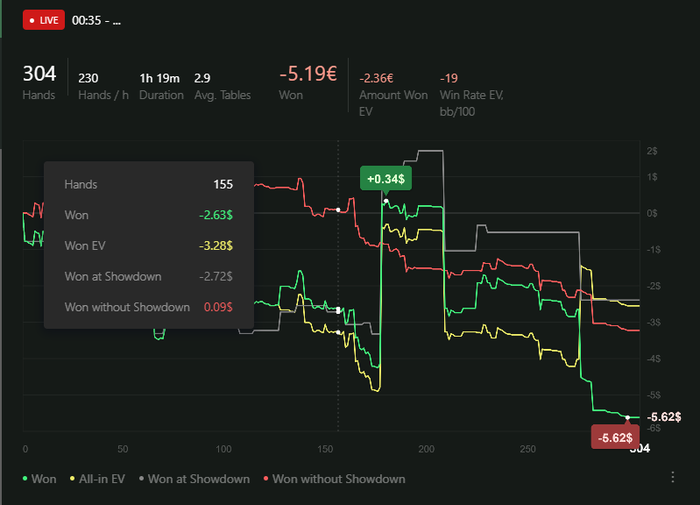Click the red -5.62$ final value tag
Image resolution: width=700 pixels, height=505 pixels.
tap(613, 438)
